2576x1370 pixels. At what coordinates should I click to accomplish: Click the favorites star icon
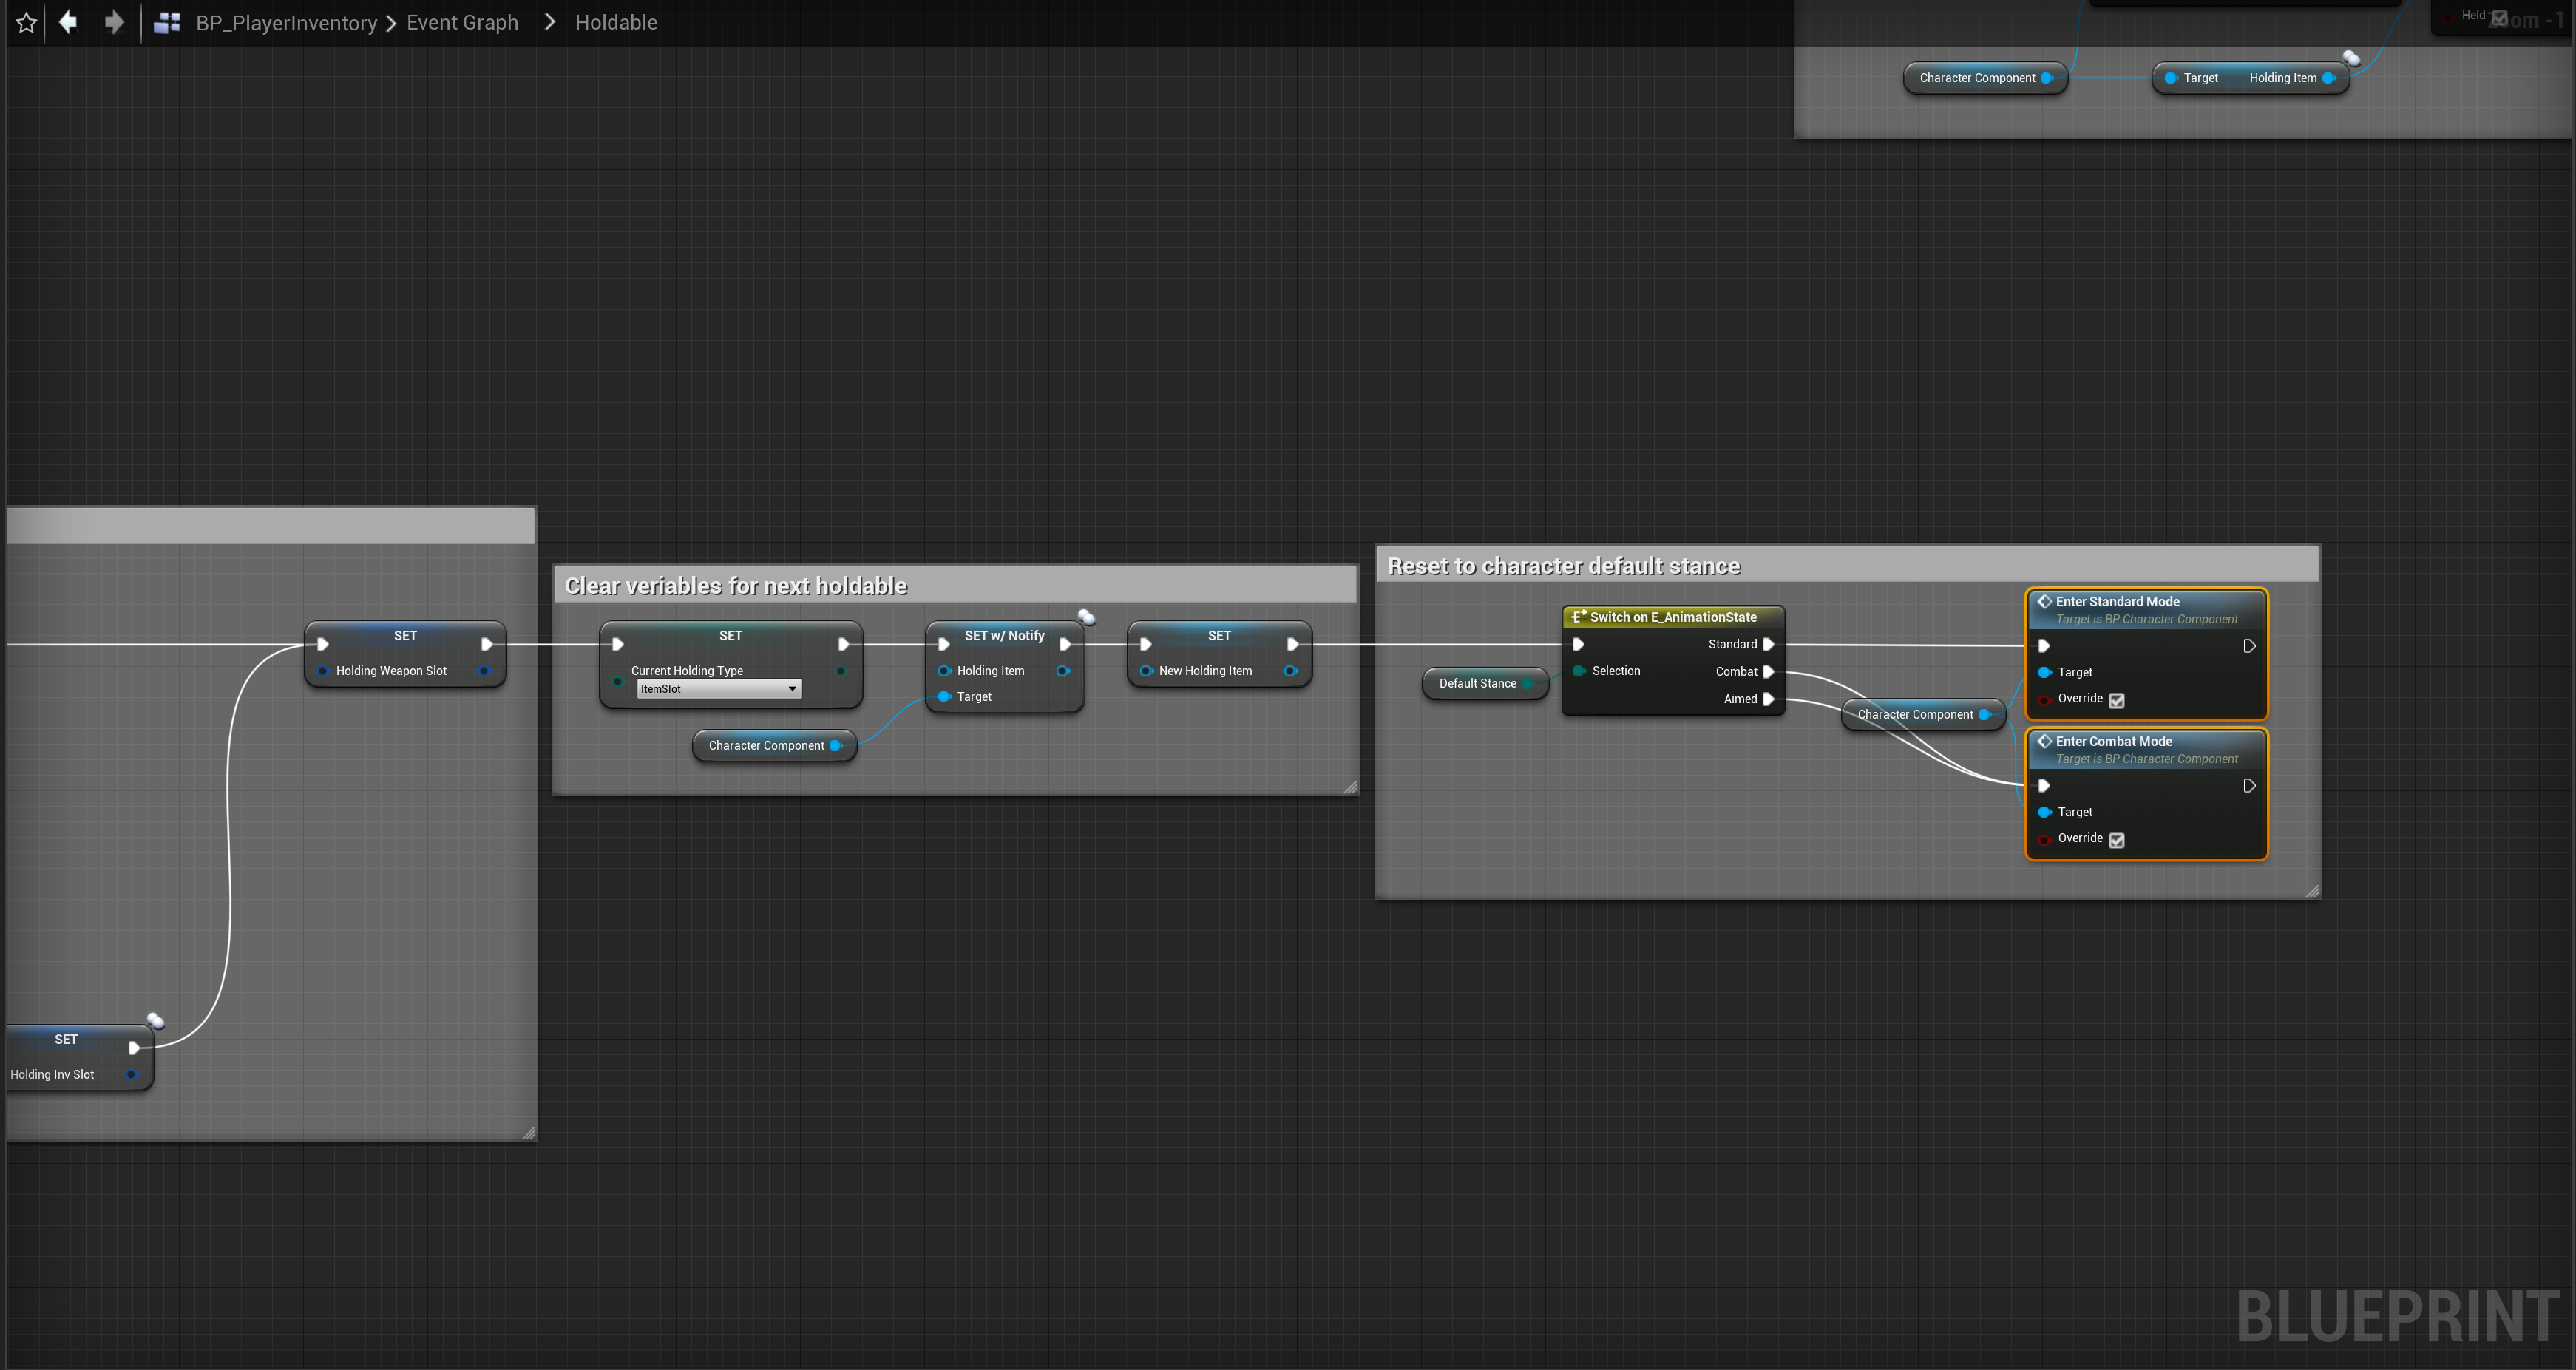pyautogui.click(x=27, y=22)
